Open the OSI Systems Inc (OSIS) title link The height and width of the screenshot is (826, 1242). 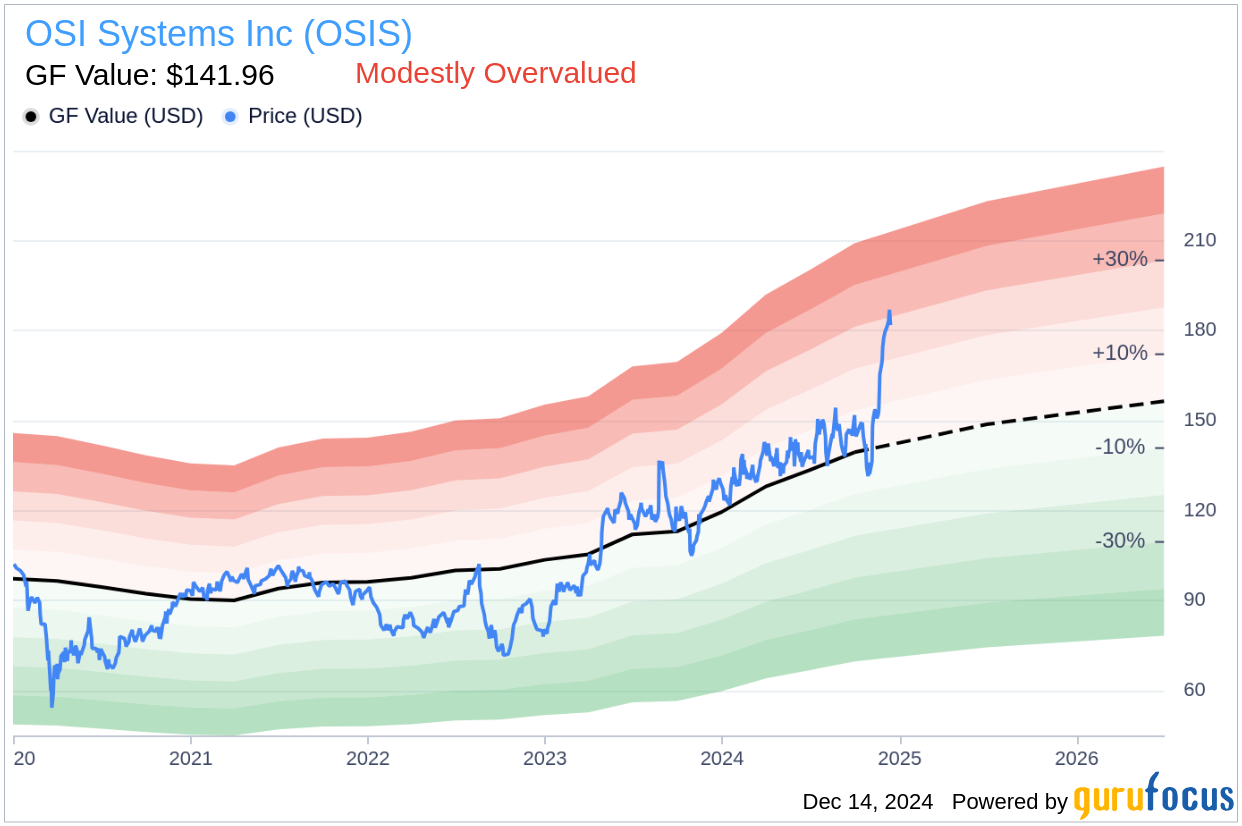[x=220, y=33]
